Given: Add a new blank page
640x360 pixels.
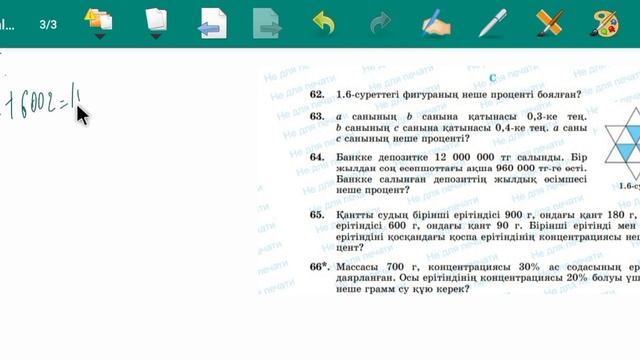Looking at the screenshot, I should (156, 19).
